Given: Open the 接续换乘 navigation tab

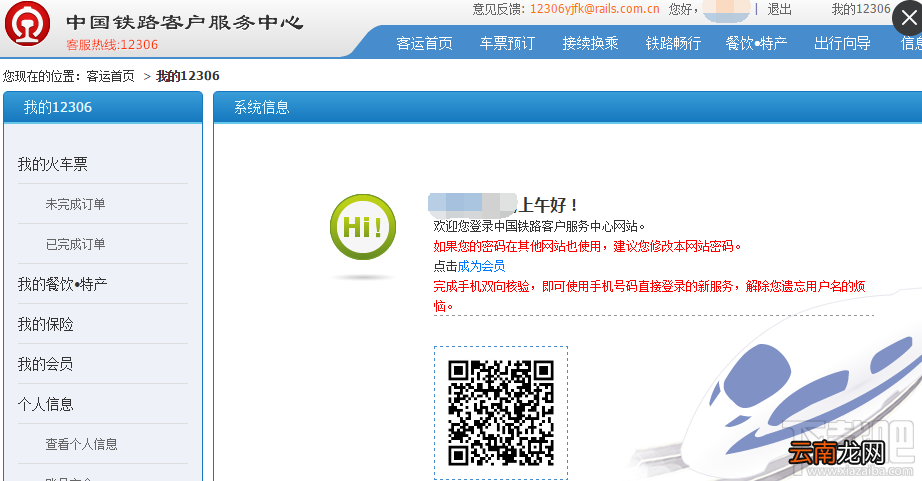Looking at the screenshot, I should [x=590, y=44].
